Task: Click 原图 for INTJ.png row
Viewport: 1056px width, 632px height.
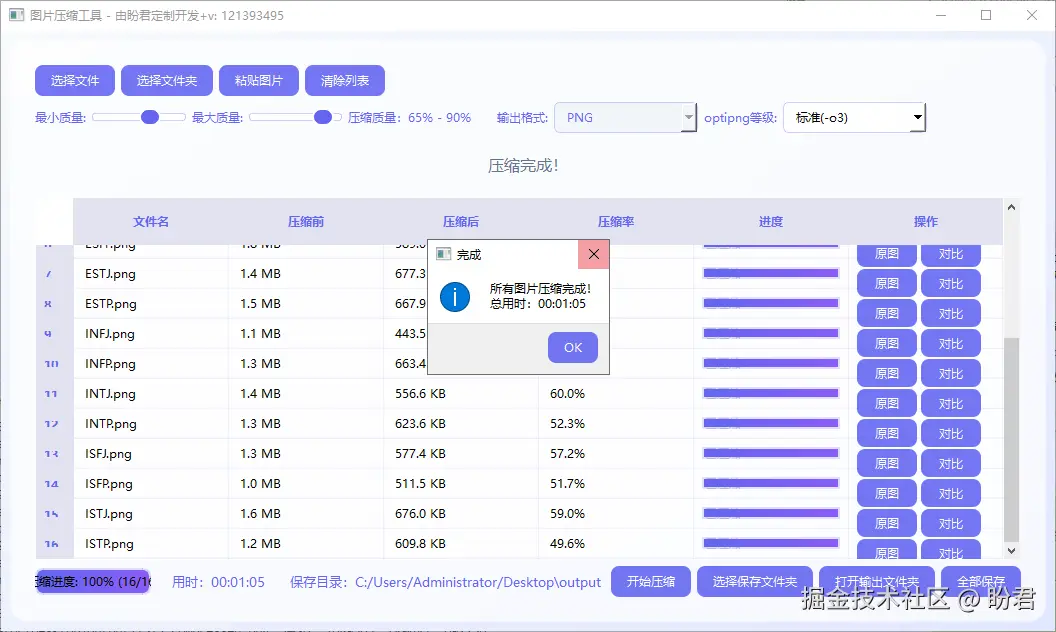Action: (x=886, y=404)
